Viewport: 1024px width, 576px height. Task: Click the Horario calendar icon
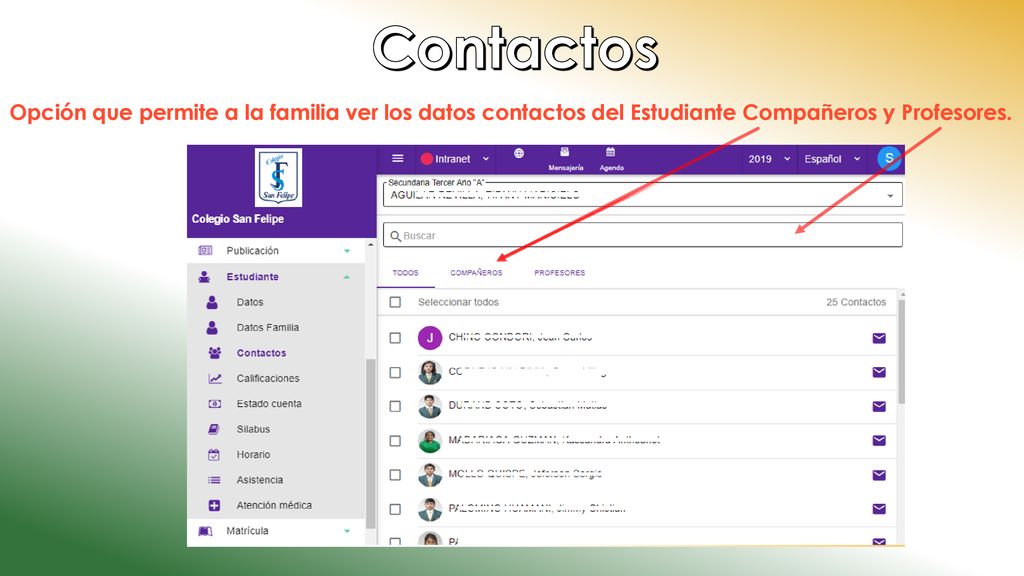214,455
